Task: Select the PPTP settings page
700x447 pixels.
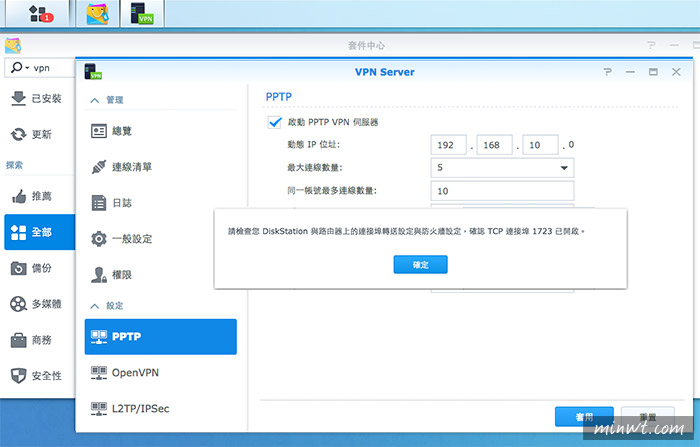Action: coord(161,337)
